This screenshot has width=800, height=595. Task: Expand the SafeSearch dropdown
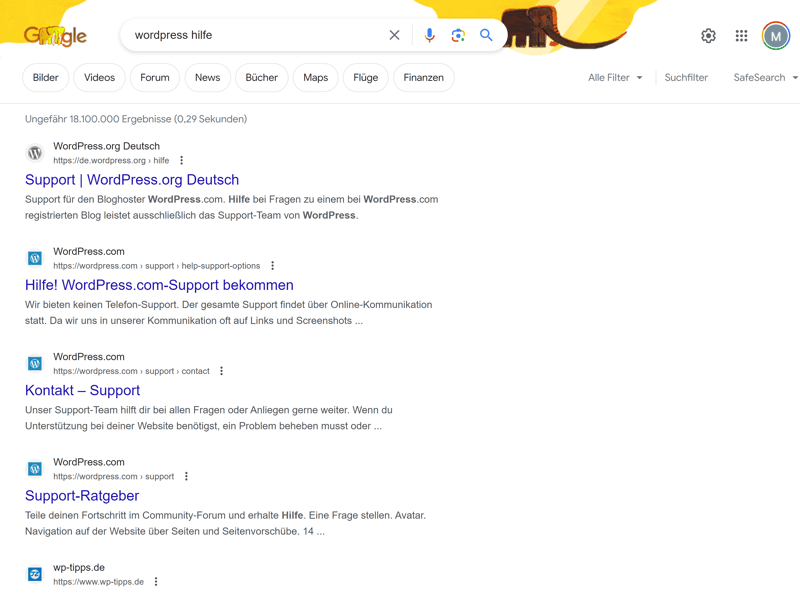pos(765,77)
